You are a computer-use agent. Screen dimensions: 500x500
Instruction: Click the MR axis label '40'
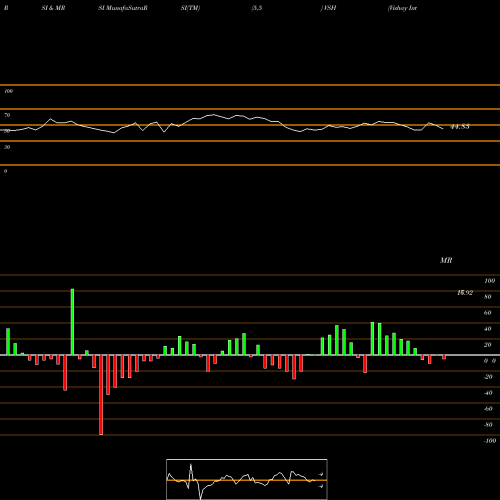click(488, 329)
